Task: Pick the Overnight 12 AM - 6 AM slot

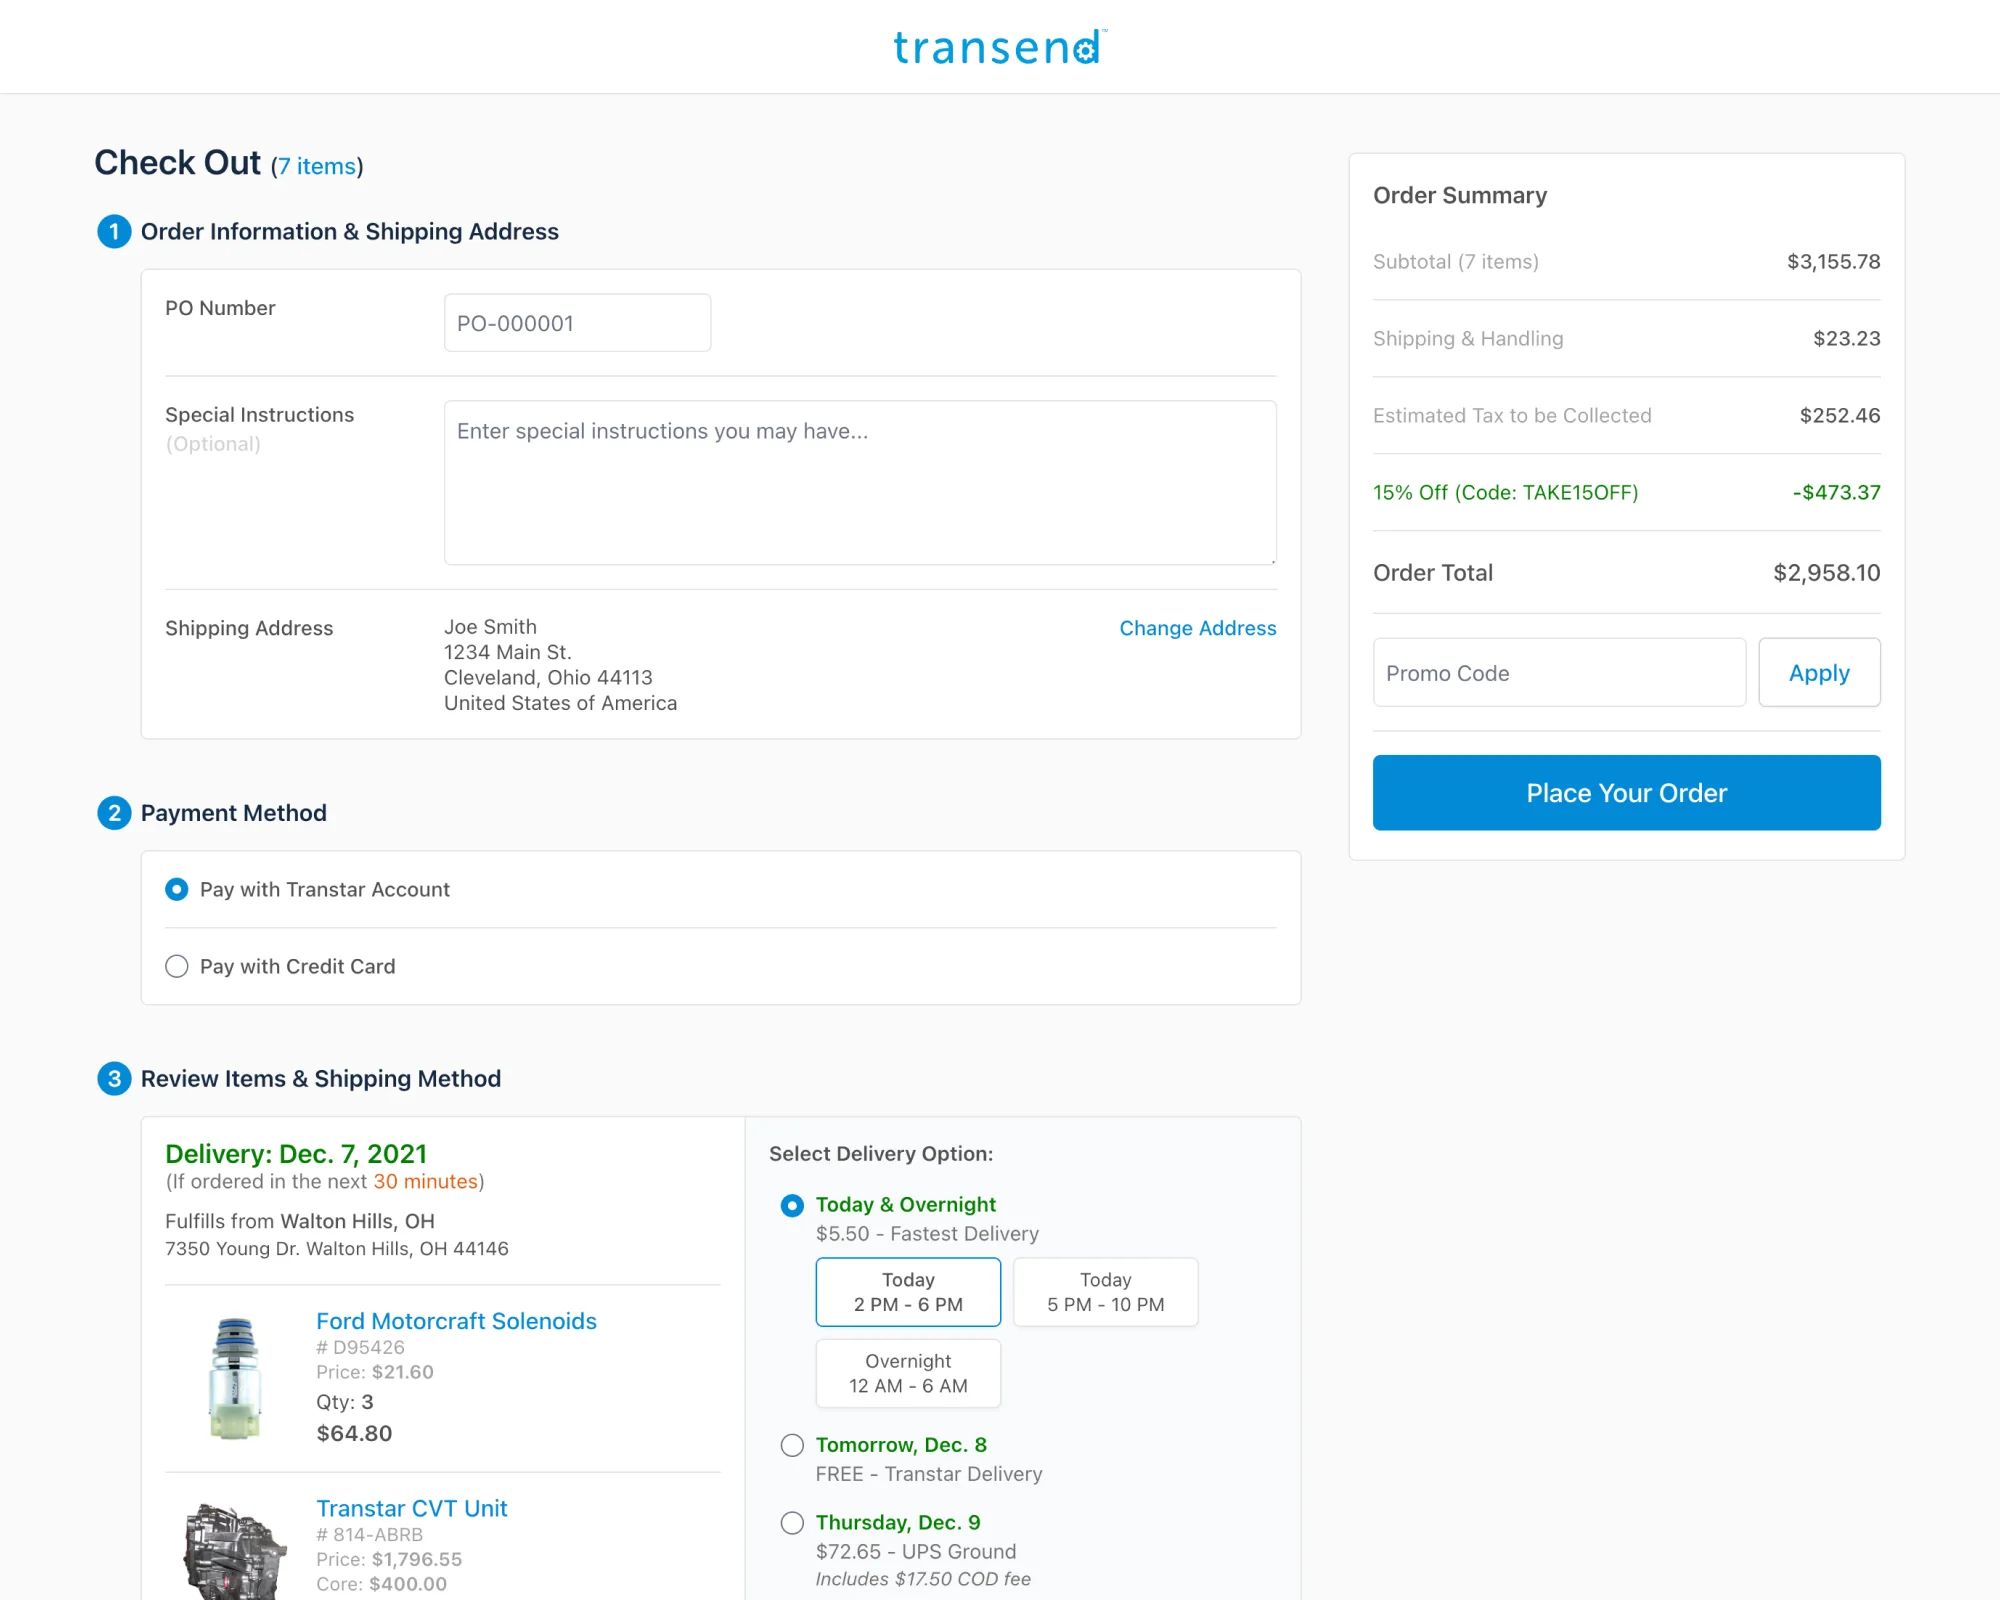Action: pyautogui.click(x=908, y=1374)
